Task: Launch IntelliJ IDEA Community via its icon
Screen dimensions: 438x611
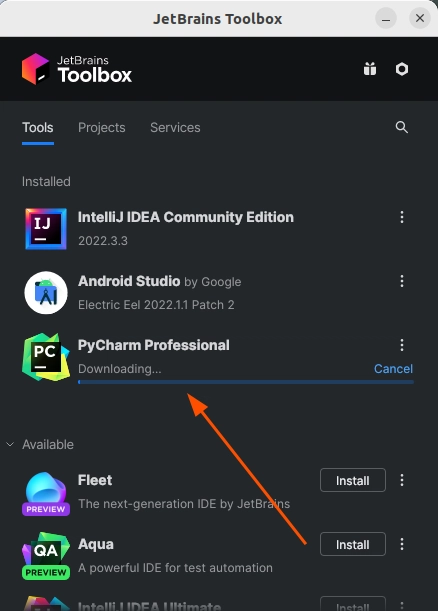Action: tap(46, 229)
